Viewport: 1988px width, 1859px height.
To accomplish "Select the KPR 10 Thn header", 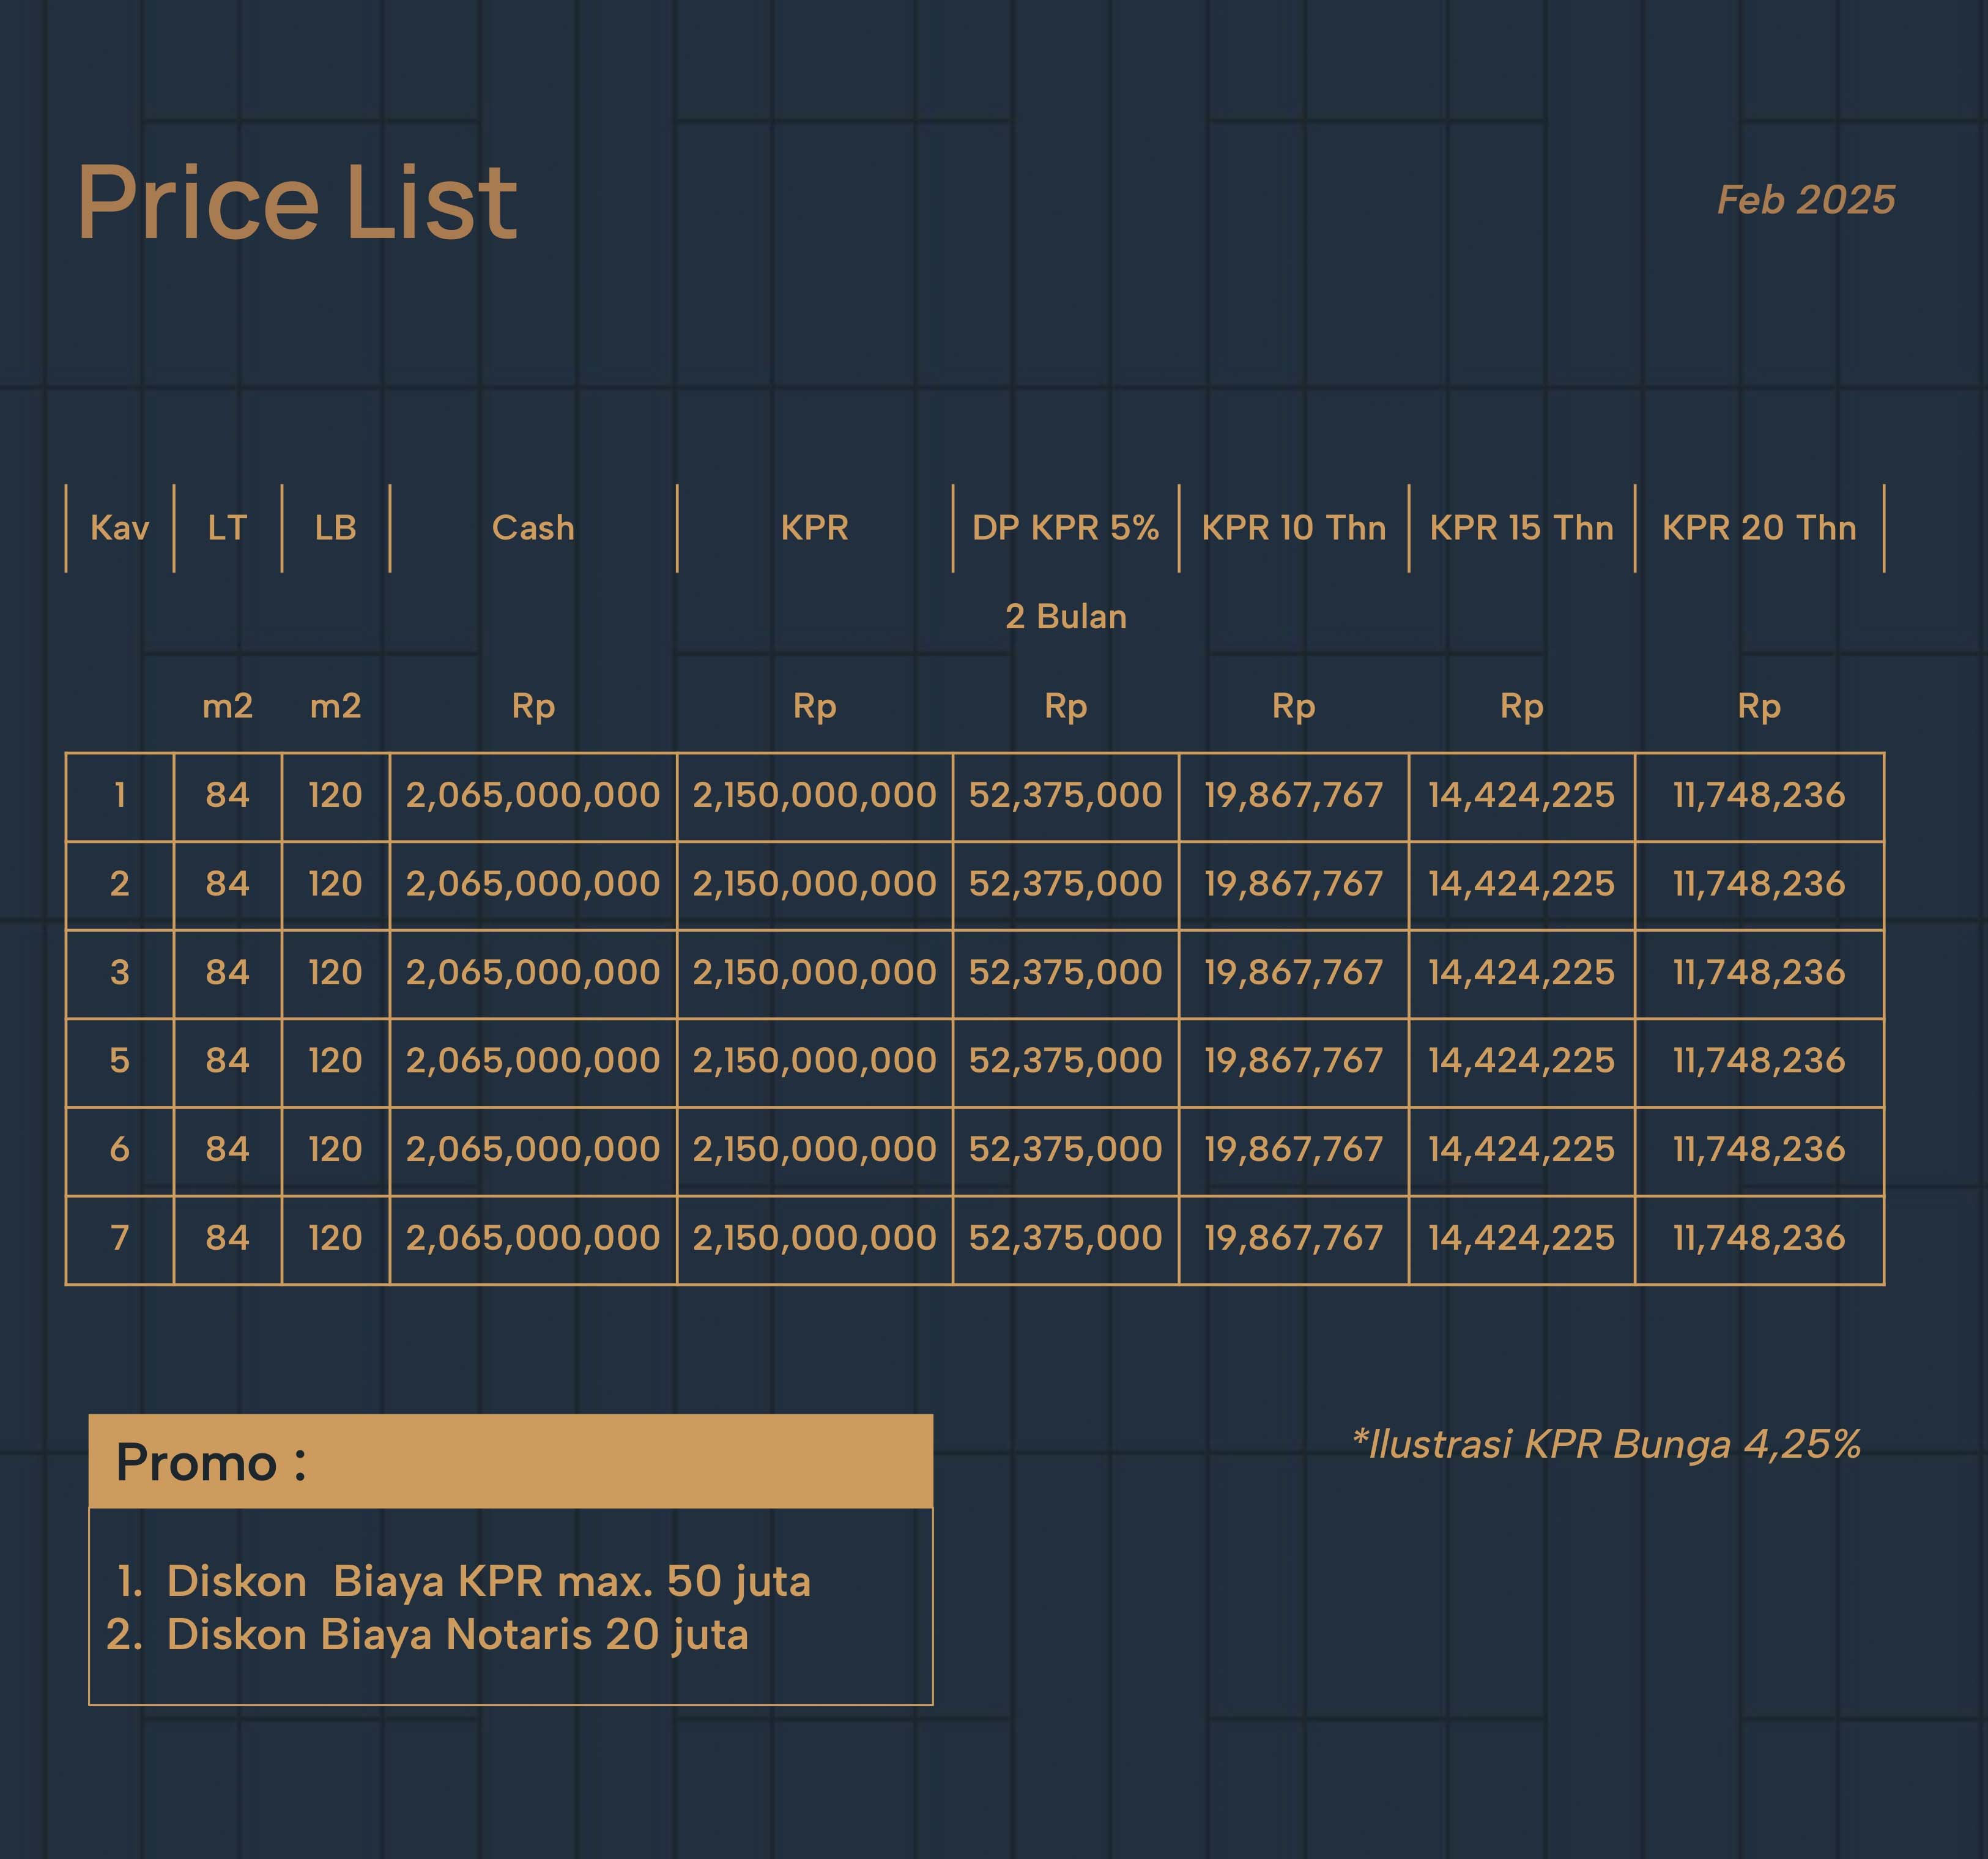I will point(1293,528).
